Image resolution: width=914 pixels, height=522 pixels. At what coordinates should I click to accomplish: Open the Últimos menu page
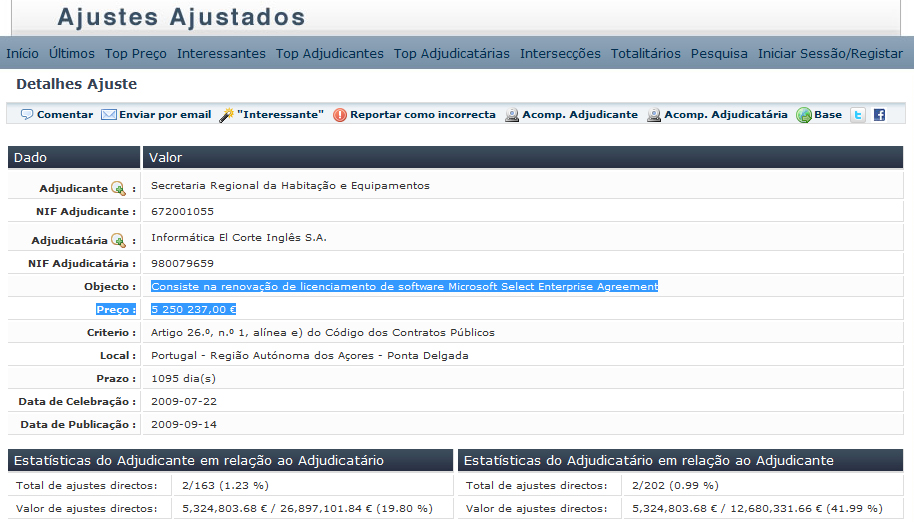72,53
